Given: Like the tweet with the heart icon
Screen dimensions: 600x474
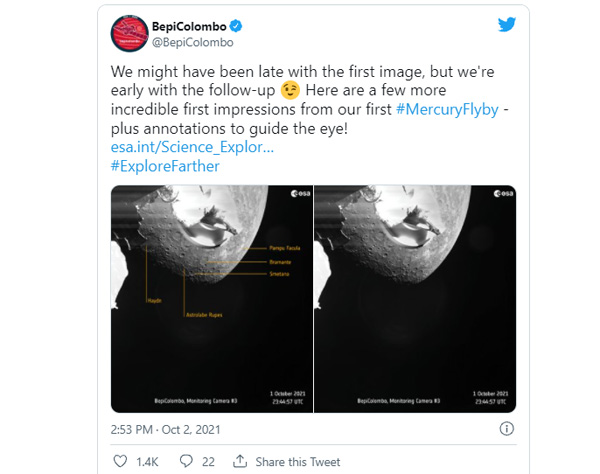Looking at the screenshot, I should tap(120, 462).
